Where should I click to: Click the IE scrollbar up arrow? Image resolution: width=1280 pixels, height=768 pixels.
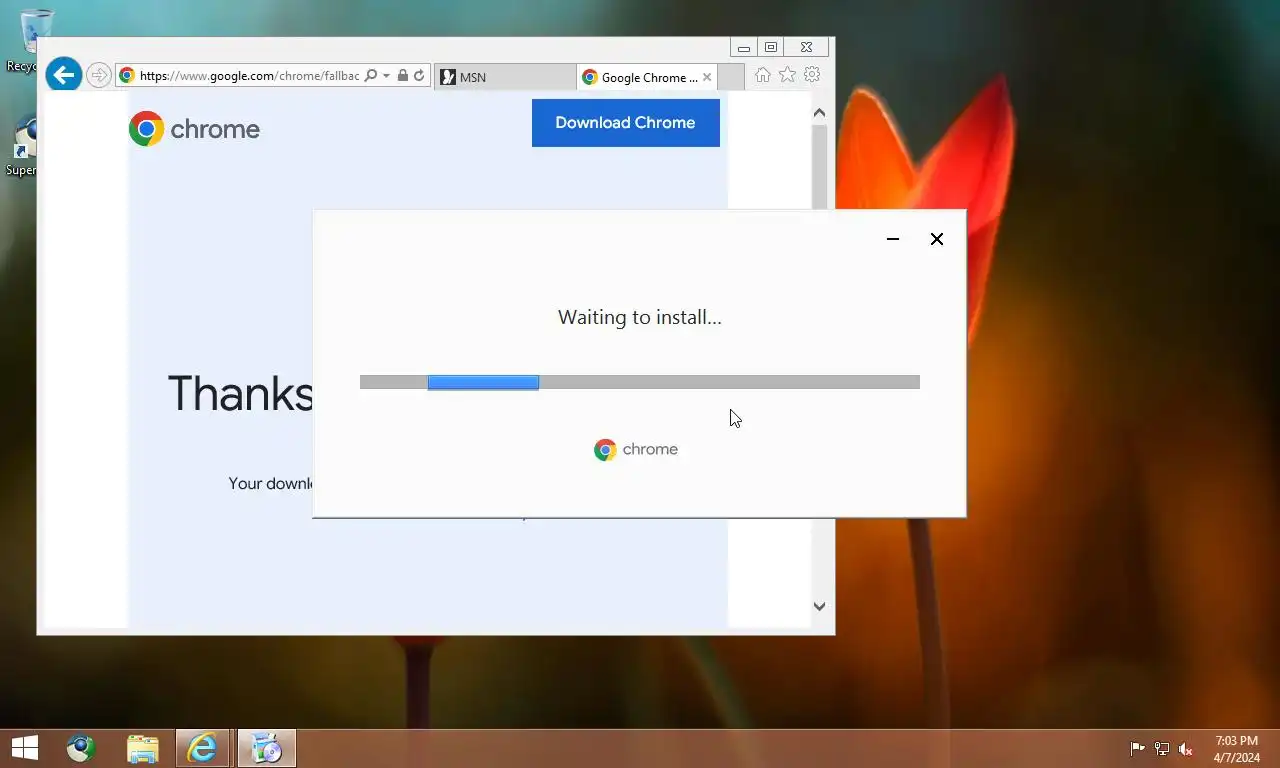819,113
